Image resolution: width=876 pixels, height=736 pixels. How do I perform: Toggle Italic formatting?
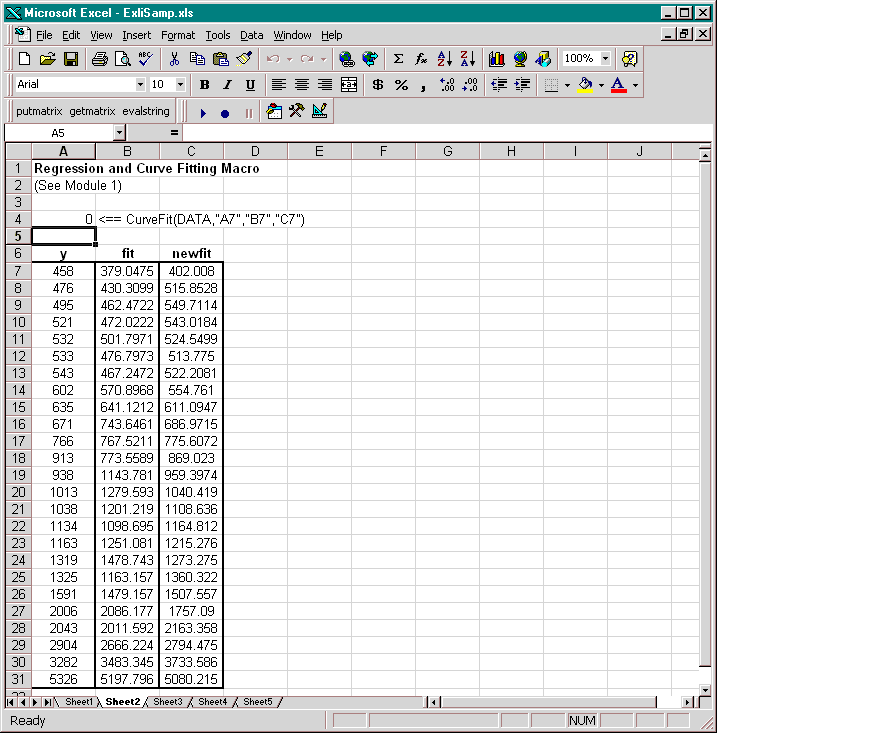[227, 85]
